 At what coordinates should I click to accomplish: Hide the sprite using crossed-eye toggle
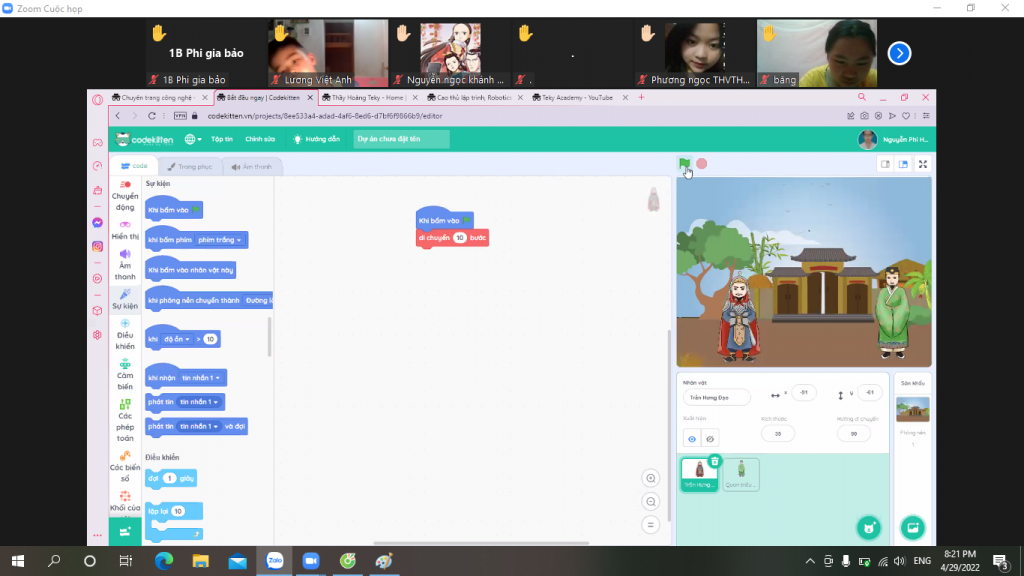pyautogui.click(x=709, y=438)
